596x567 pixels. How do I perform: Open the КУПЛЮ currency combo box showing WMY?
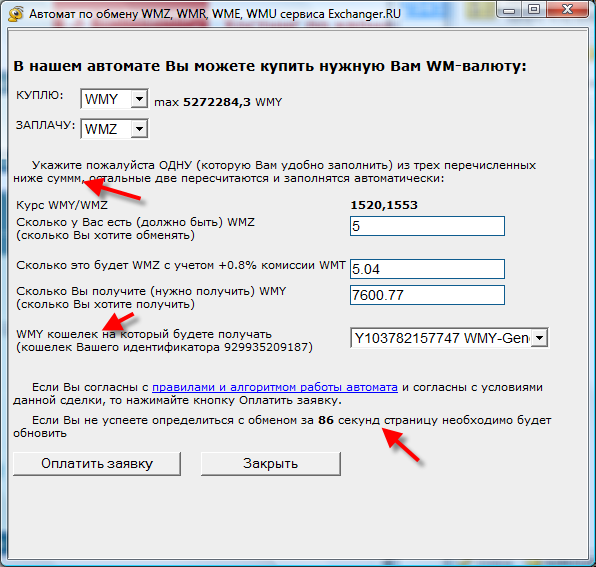[114, 99]
